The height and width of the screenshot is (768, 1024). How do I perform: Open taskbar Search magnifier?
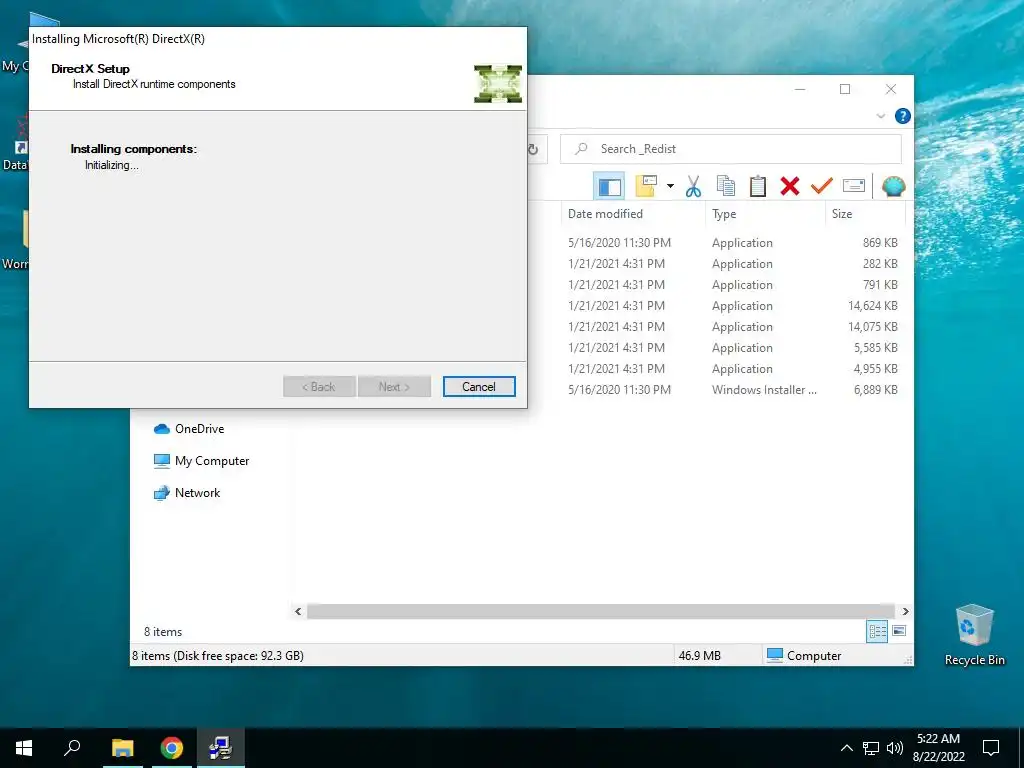(72, 748)
